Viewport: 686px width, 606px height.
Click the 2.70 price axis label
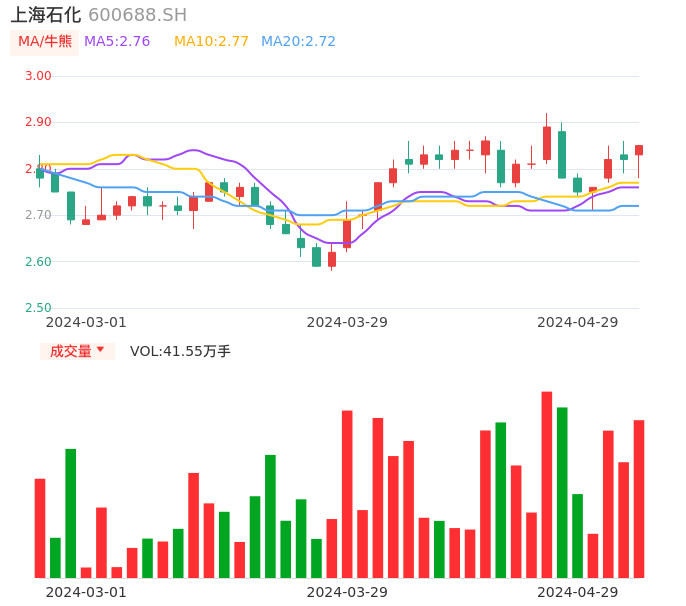coord(38,215)
